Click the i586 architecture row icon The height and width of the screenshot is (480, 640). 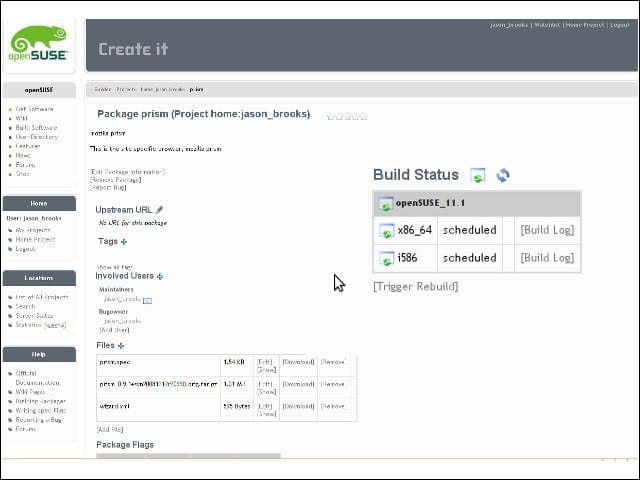click(x=387, y=258)
